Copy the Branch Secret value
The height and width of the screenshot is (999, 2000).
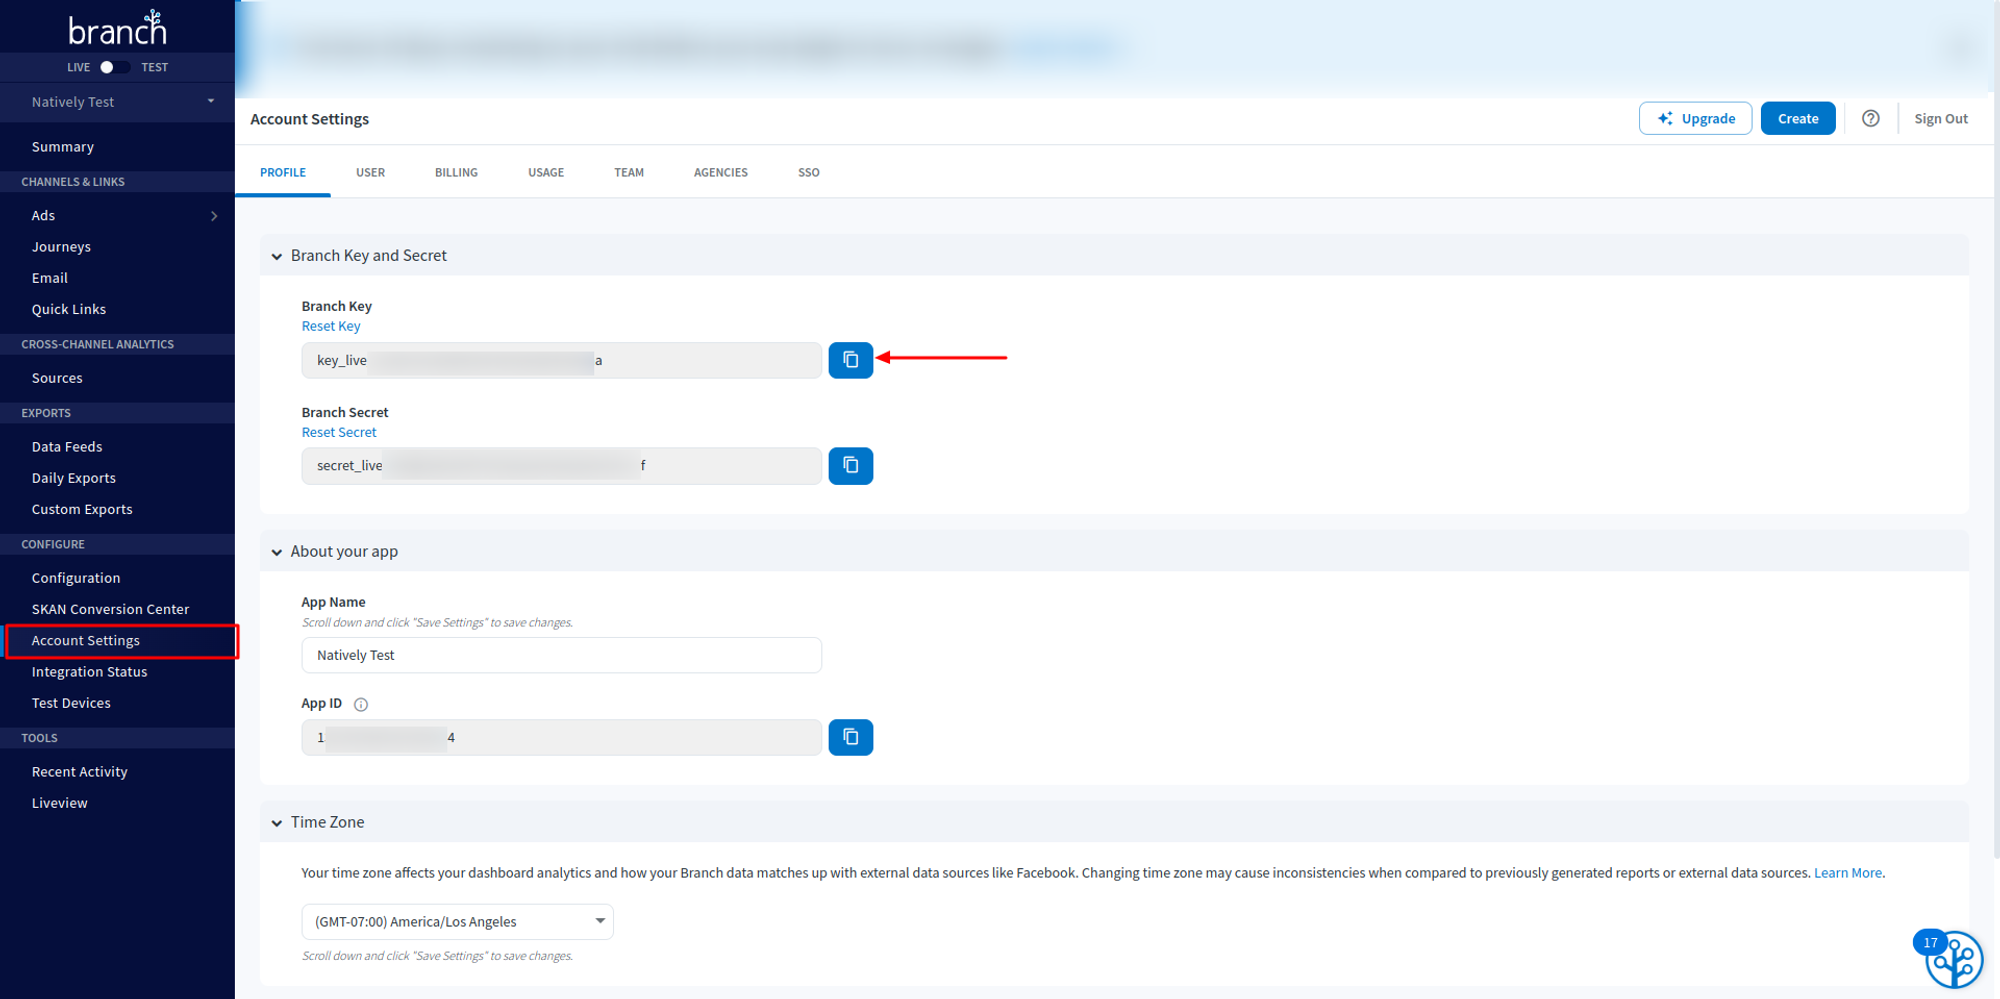850,466
